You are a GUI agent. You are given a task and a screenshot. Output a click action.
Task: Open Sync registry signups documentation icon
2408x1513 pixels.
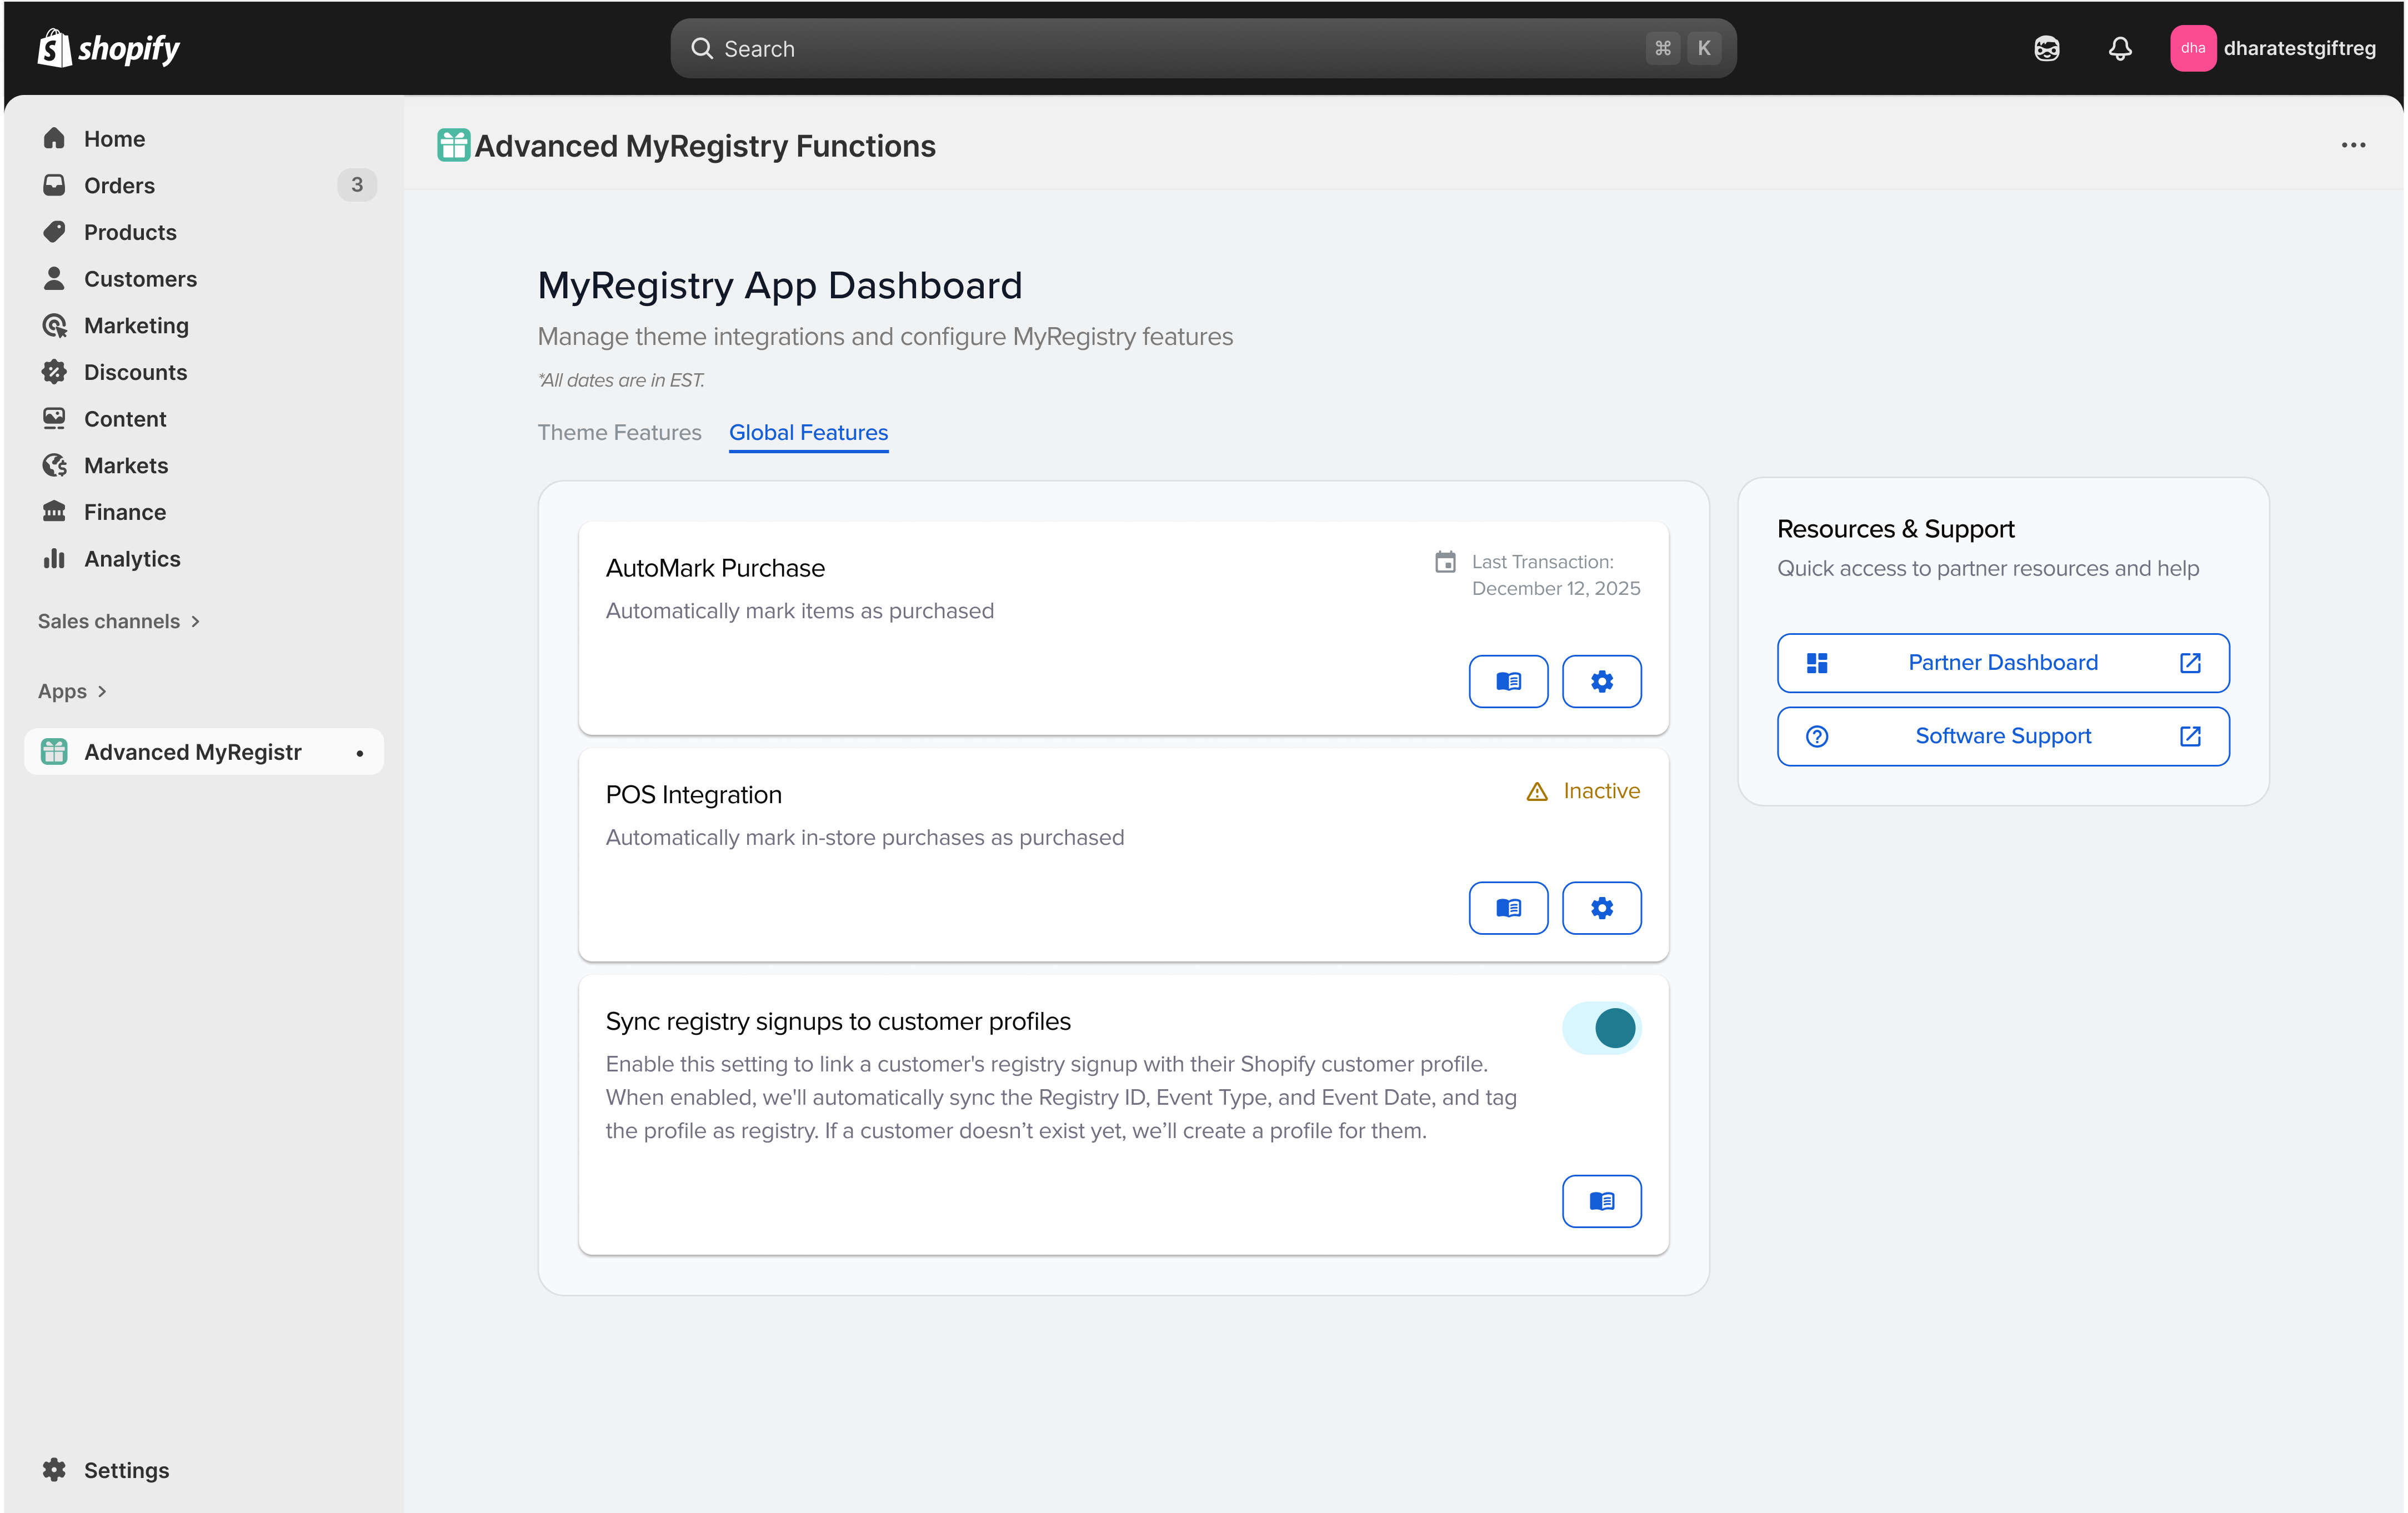click(x=1601, y=1201)
